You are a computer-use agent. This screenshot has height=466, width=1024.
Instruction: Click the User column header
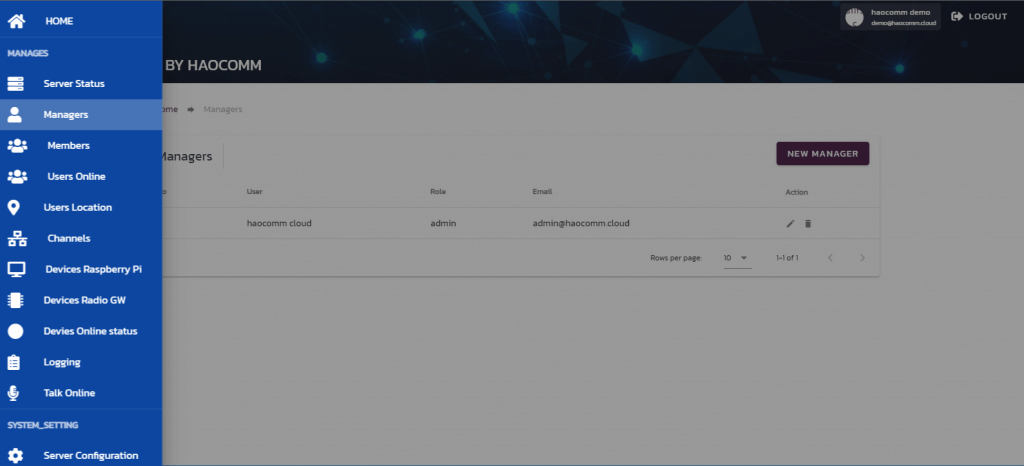[x=255, y=192]
